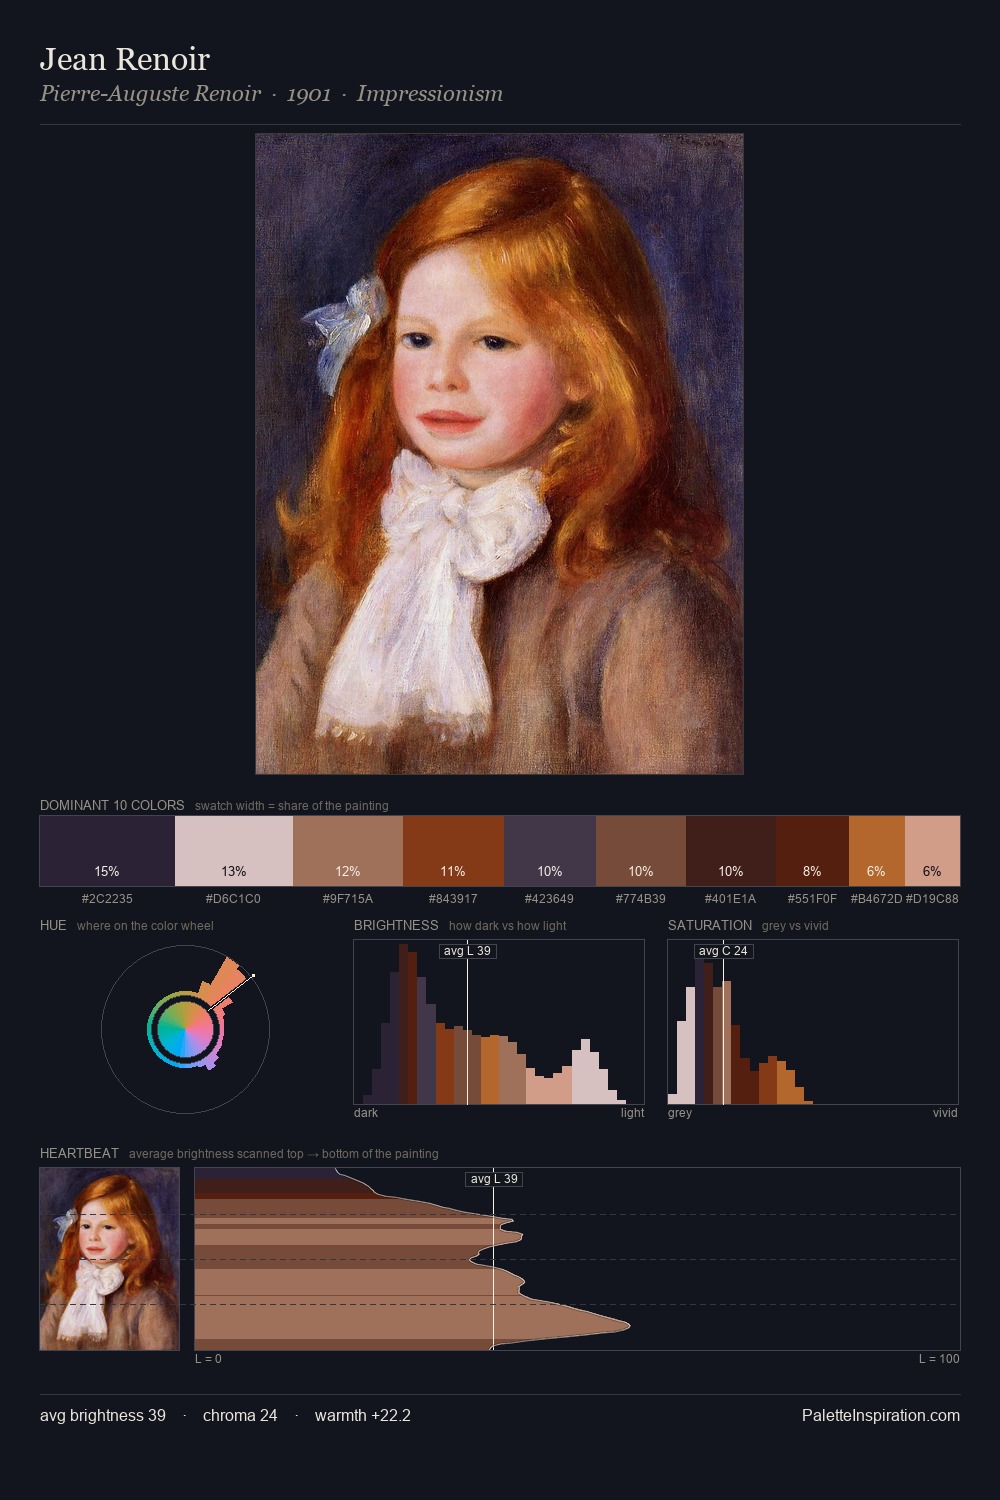
Task: Click the 'avg L 39' label in brightness histogram
Action: coord(468,951)
